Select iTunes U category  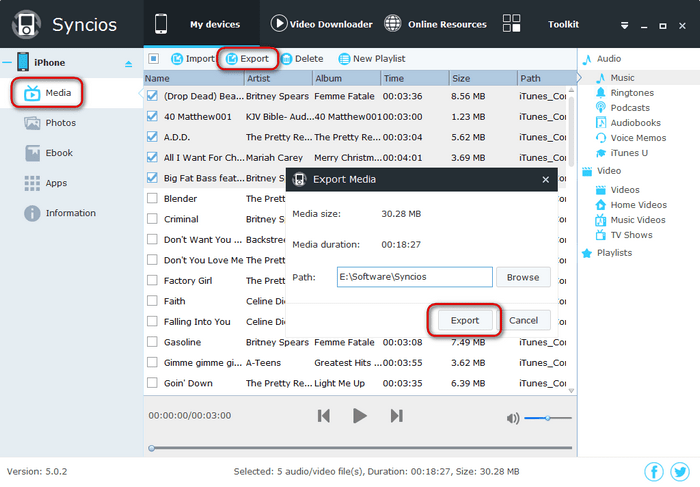point(621,153)
